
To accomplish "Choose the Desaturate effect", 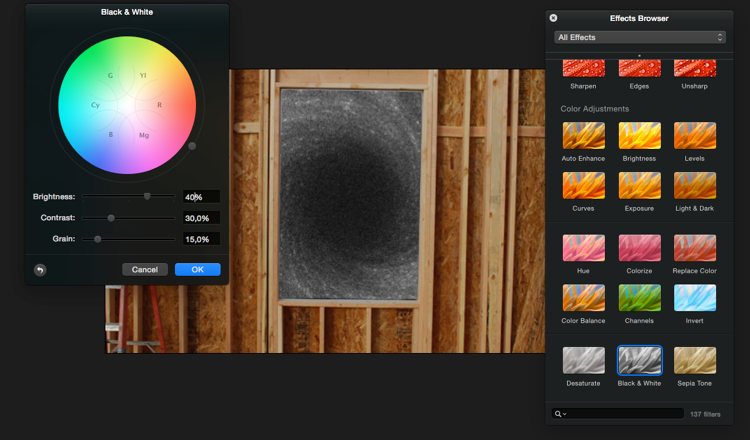I will point(584,361).
